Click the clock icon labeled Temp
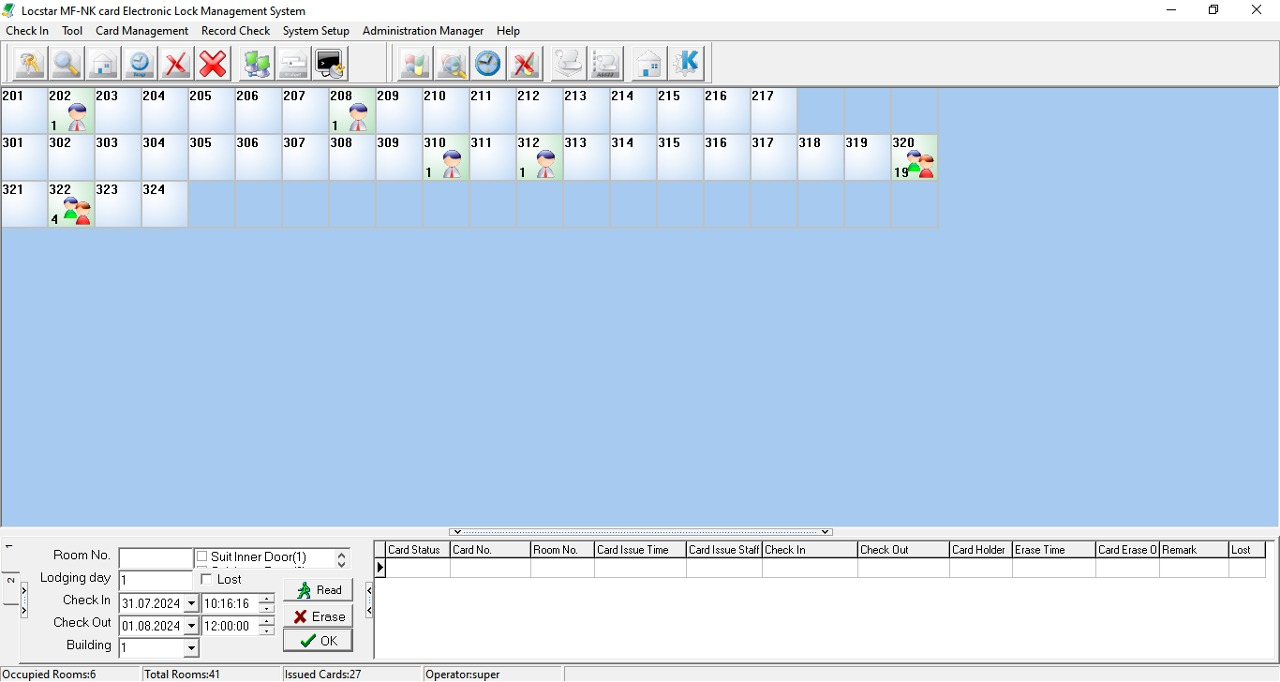This screenshot has height=682, width=1280. click(139, 64)
